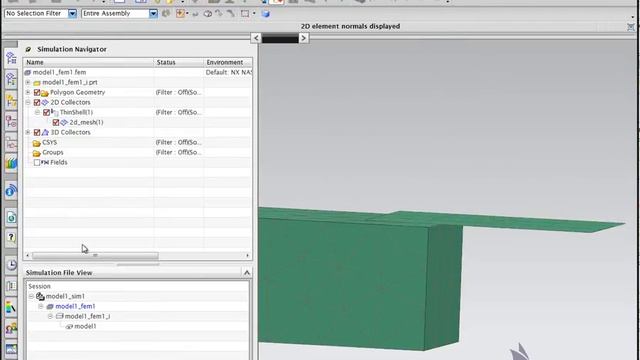Check the Fields checkbox

pos(37,162)
